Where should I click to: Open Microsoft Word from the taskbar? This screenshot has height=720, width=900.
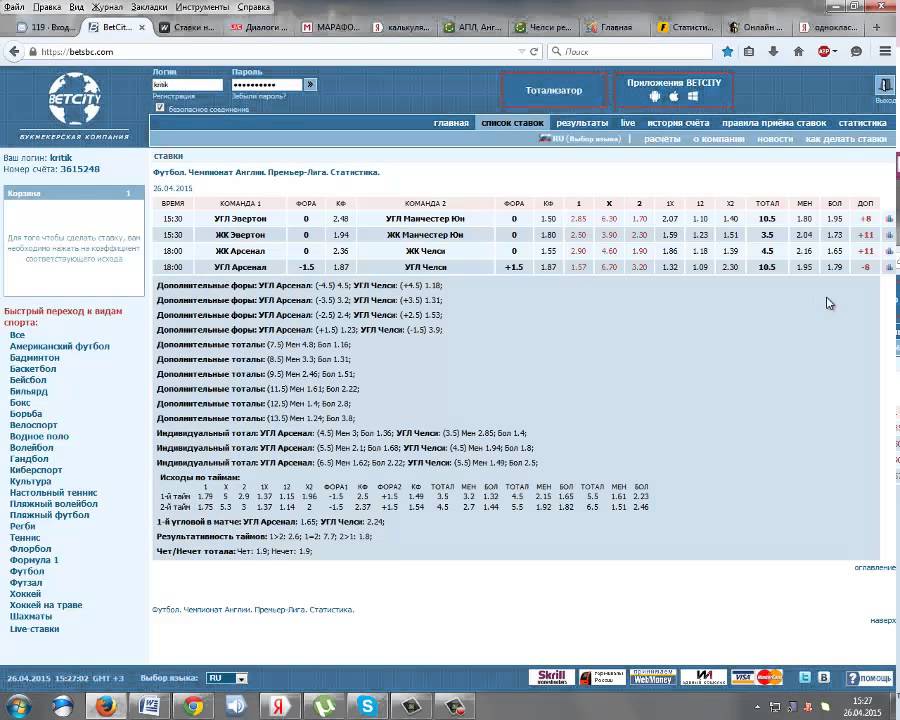[x=149, y=706]
